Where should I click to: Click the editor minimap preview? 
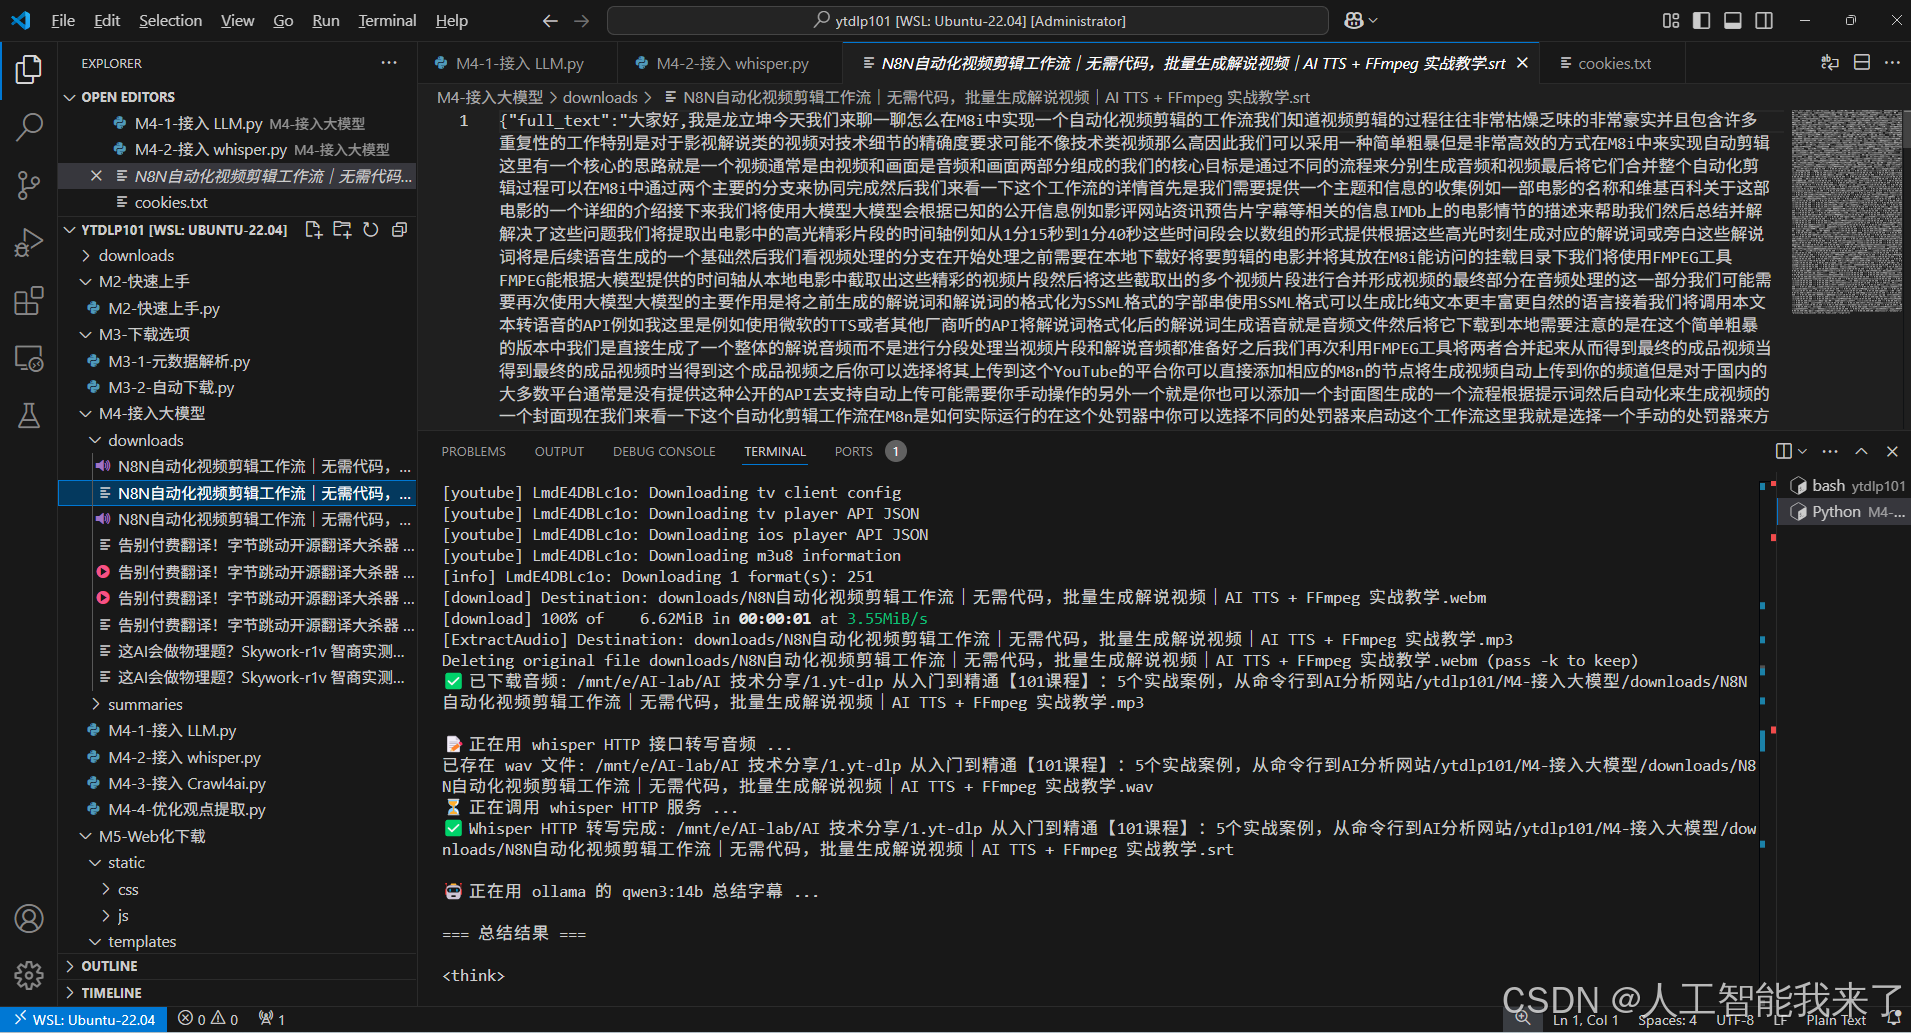tap(1846, 211)
